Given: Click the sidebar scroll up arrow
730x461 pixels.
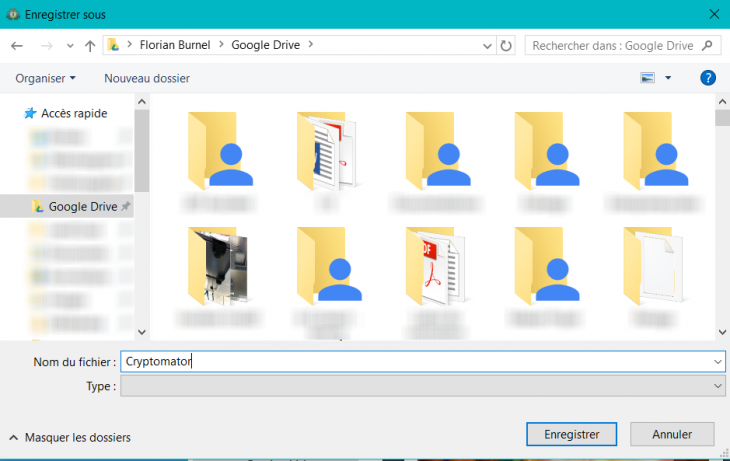Looking at the screenshot, I should (142, 102).
